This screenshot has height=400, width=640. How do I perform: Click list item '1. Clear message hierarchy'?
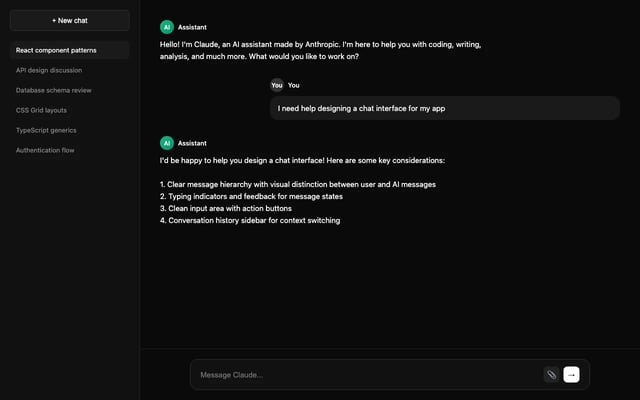[x=298, y=184]
